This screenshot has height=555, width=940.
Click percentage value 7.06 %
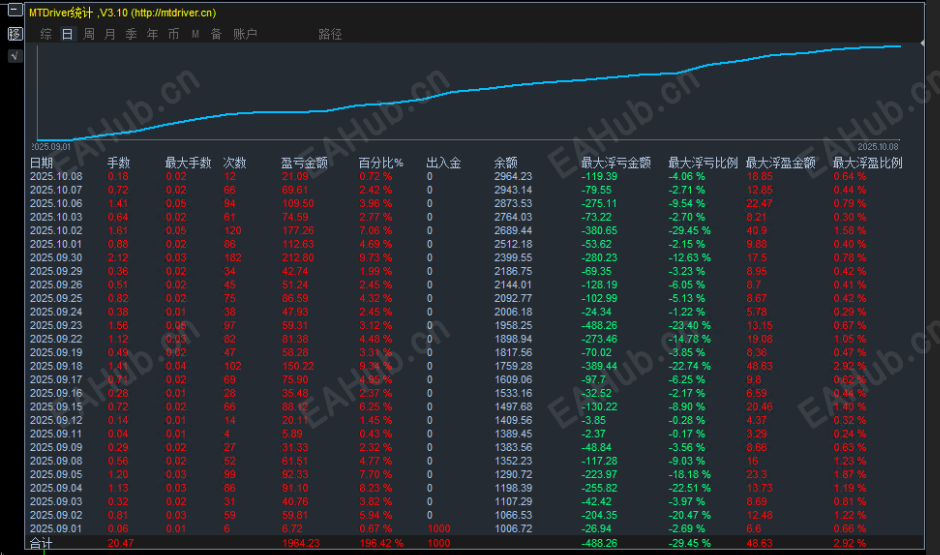(x=376, y=231)
